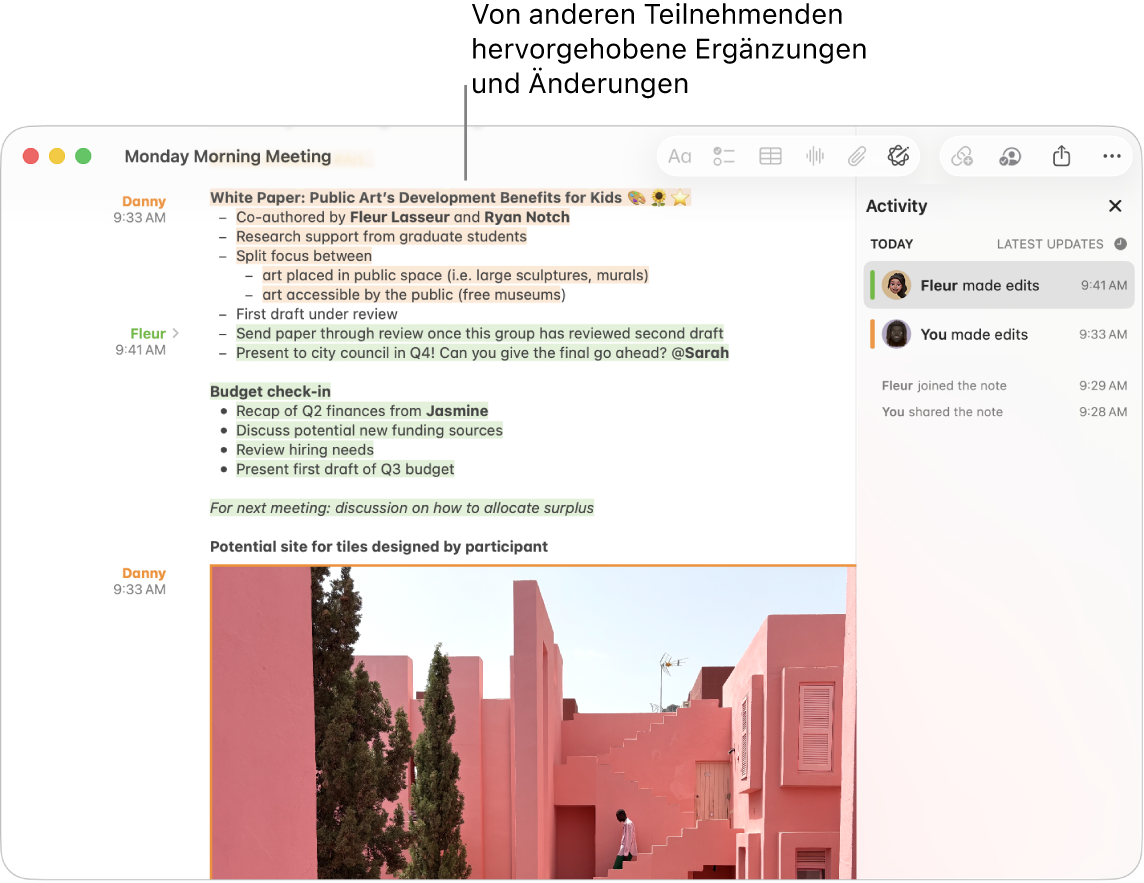1144x883 pixels.
Task: Click 'Split focus between' line
Action: pyautogui.click(x=304, y=256)
